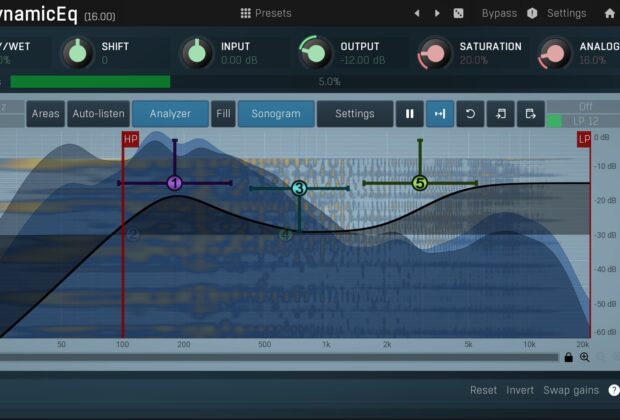Click the random preset dice icon

458,13
